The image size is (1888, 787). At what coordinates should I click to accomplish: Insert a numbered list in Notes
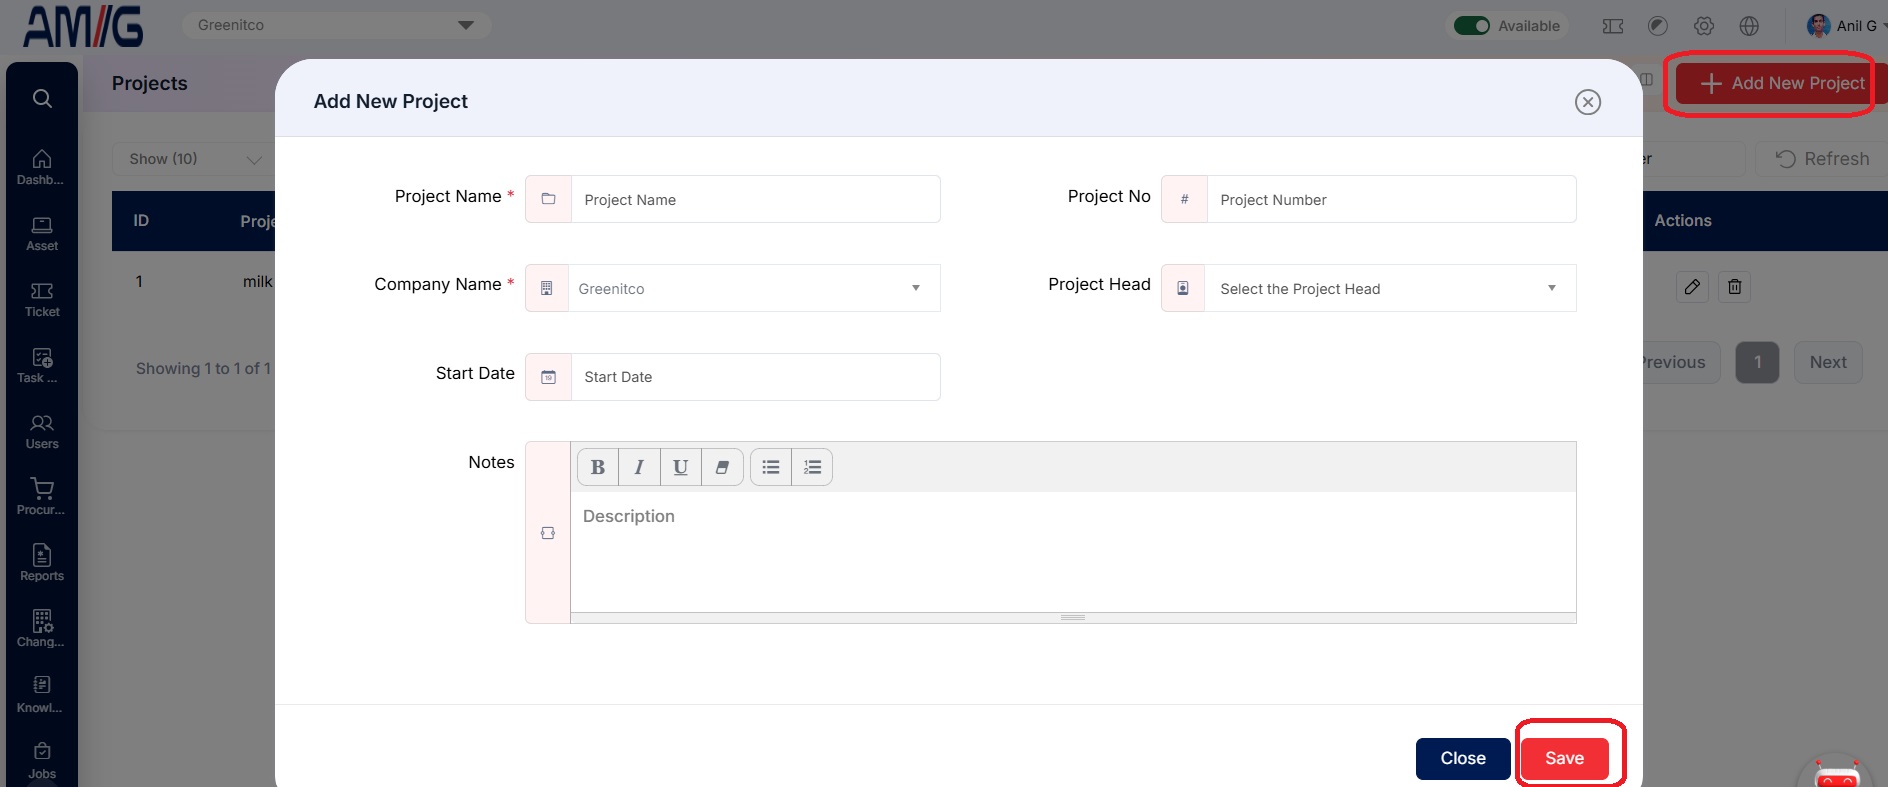point(812,467)
